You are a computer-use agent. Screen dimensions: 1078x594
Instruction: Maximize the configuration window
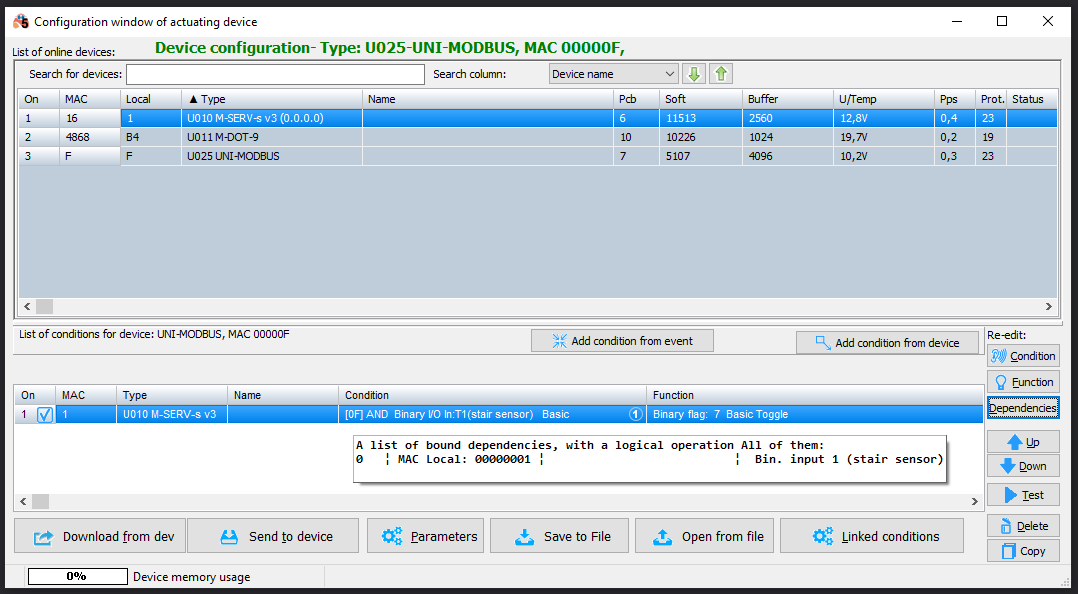tap(1002, 21)
